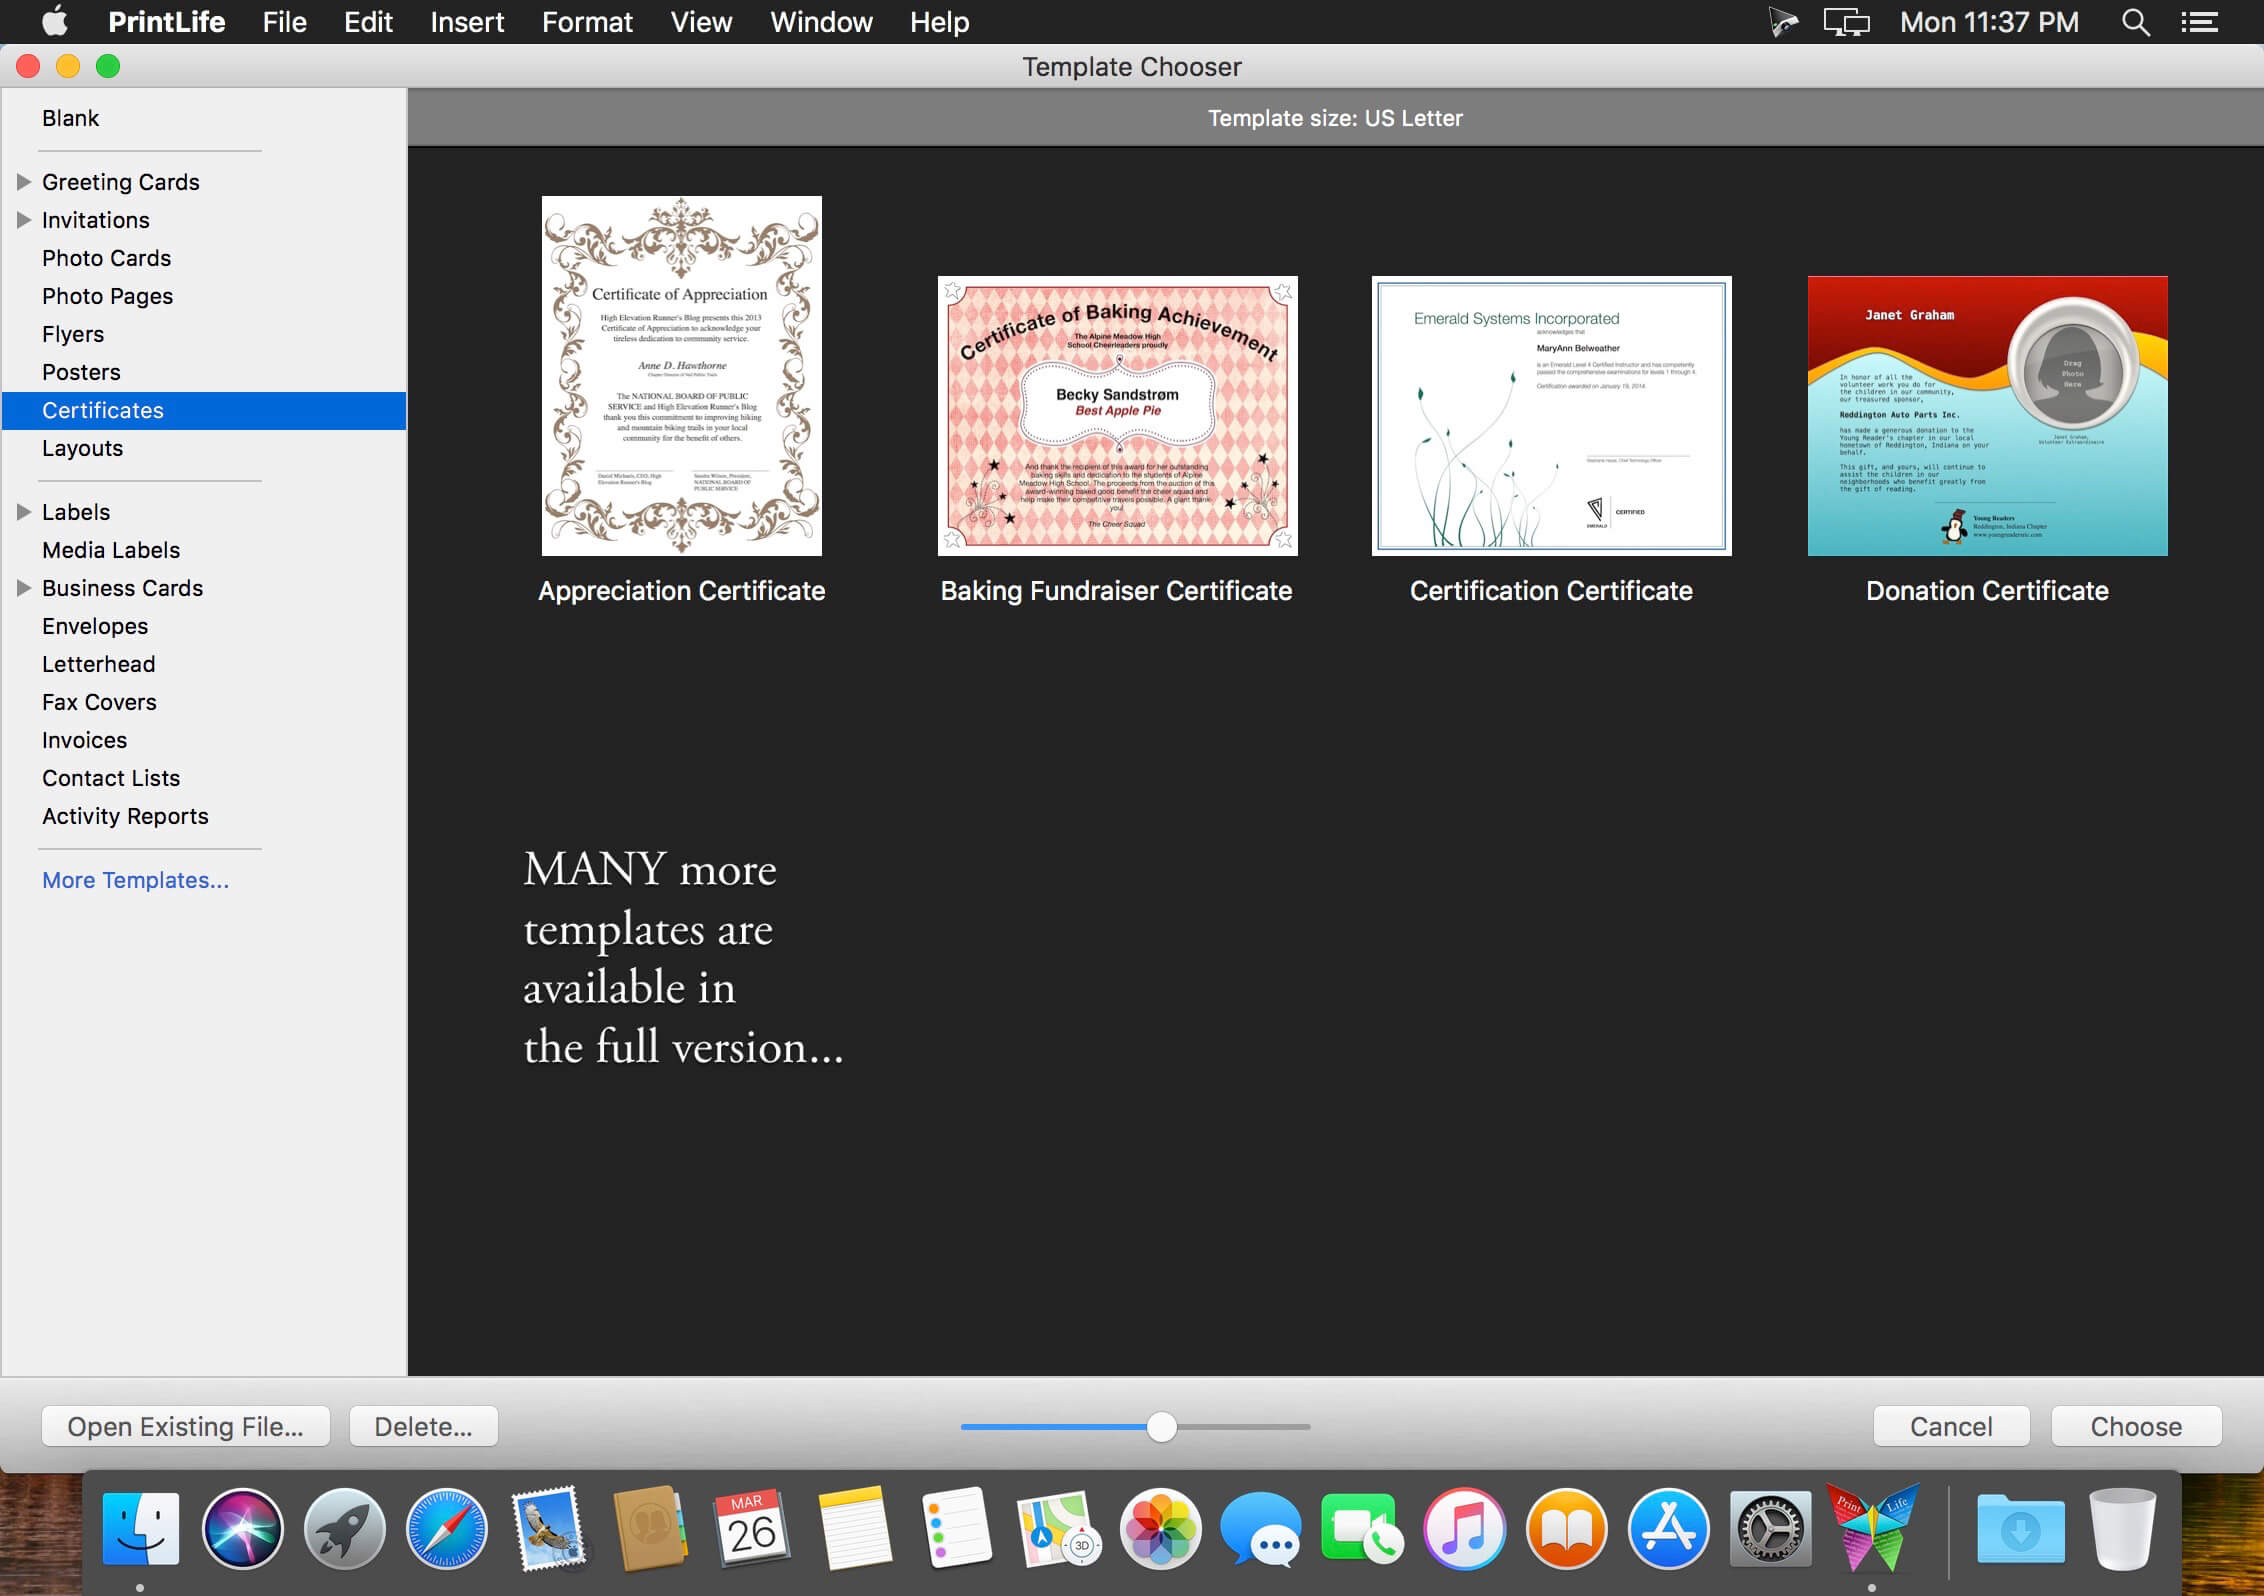This screenshot has height=1596, width=2264.
Task: Open Notes icon in the Dock
Action: tap(854, 1528)
